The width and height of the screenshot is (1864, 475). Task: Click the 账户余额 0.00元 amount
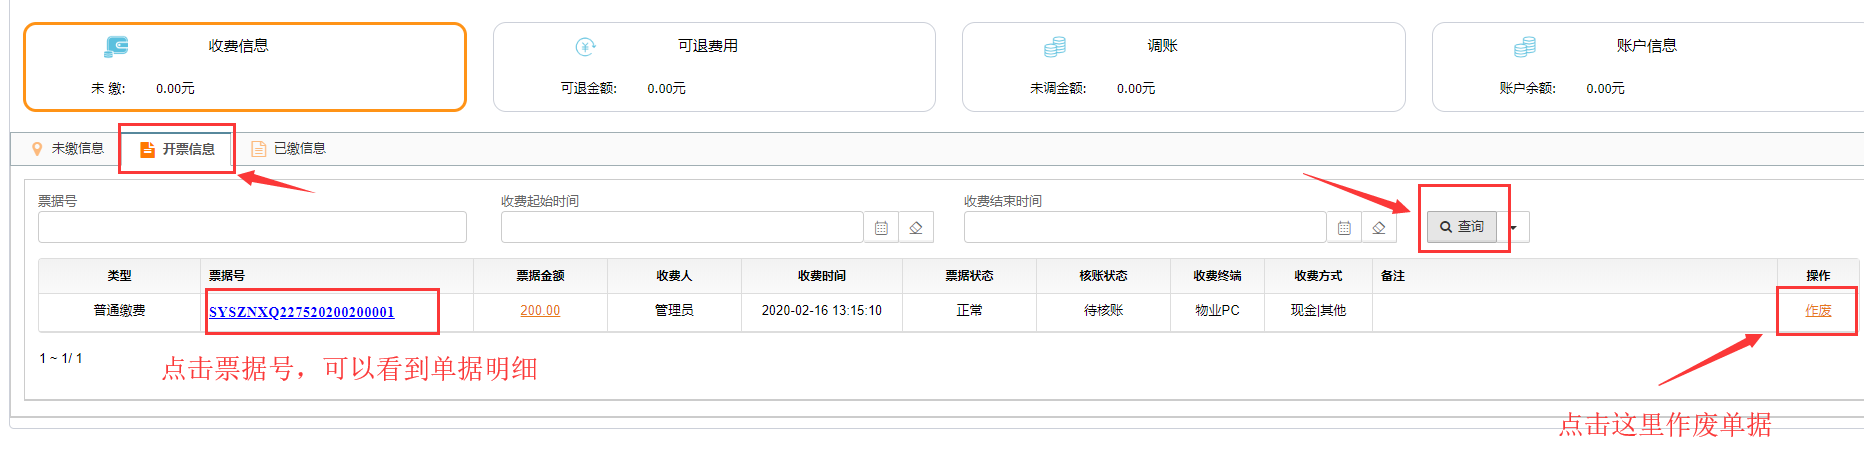(x=1605, y=89)
